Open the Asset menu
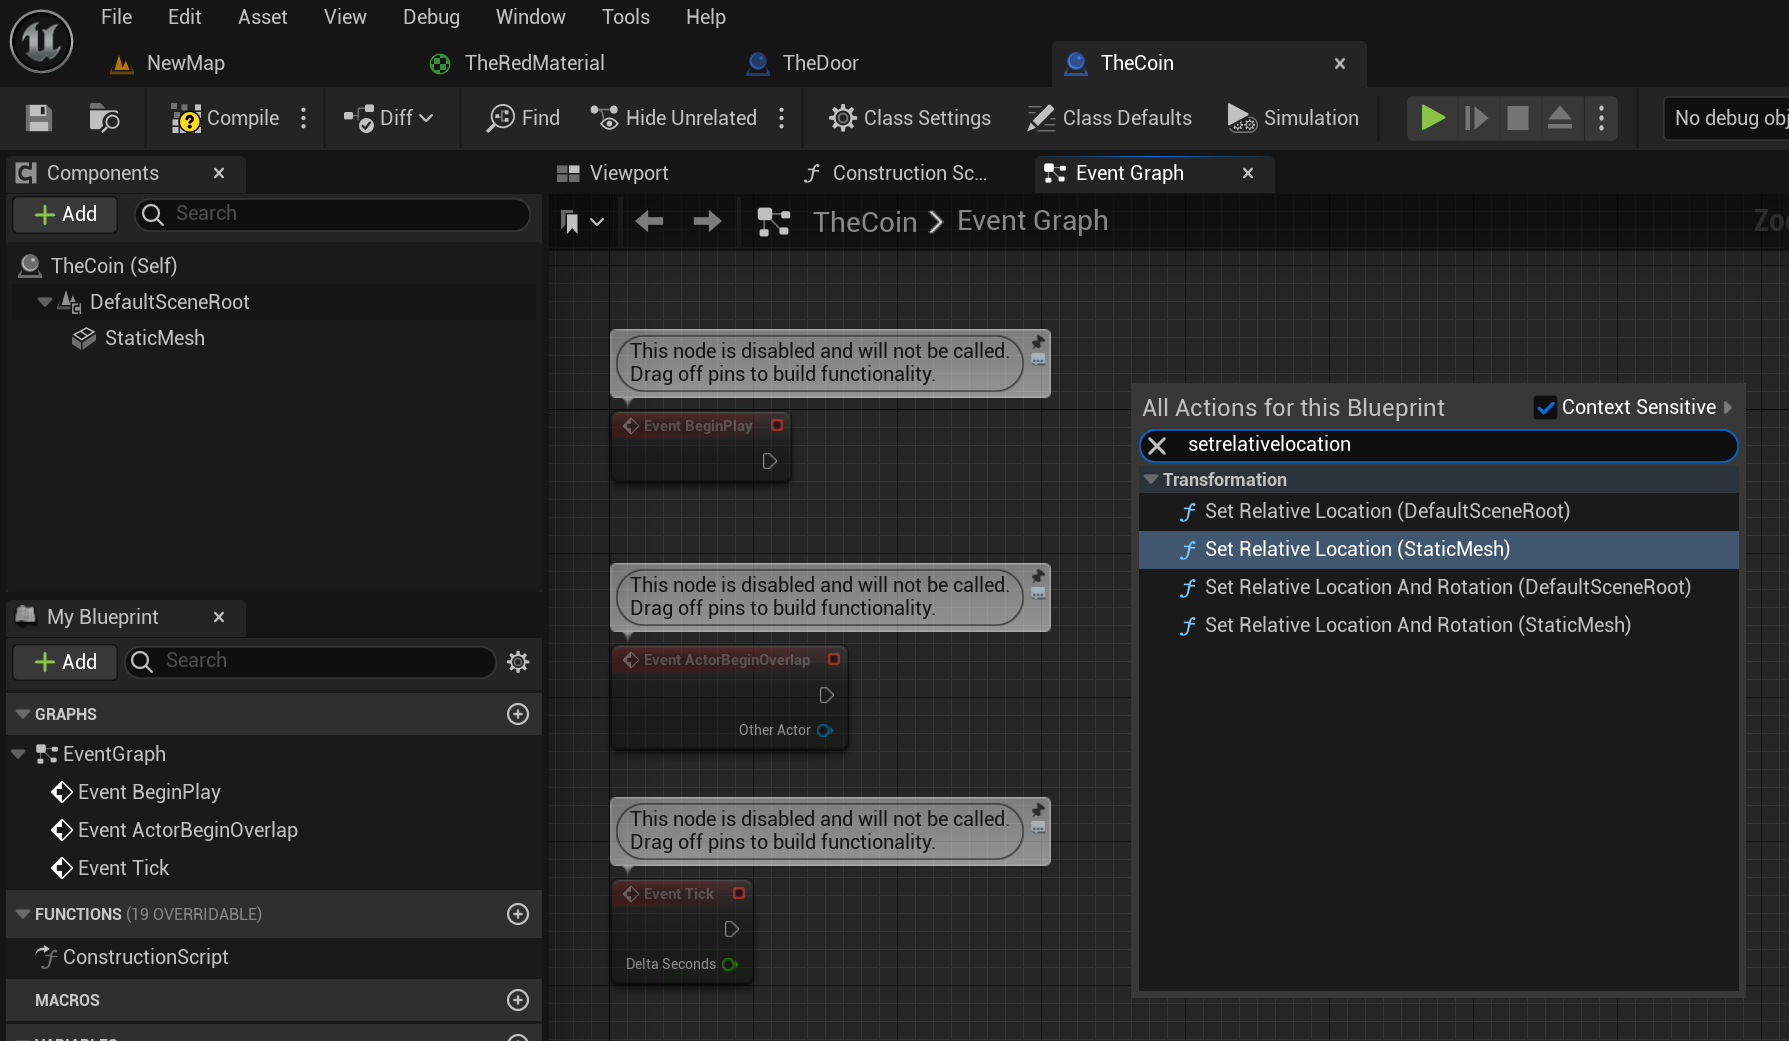Viewport: 1789px width, 1041px height. 262,17
